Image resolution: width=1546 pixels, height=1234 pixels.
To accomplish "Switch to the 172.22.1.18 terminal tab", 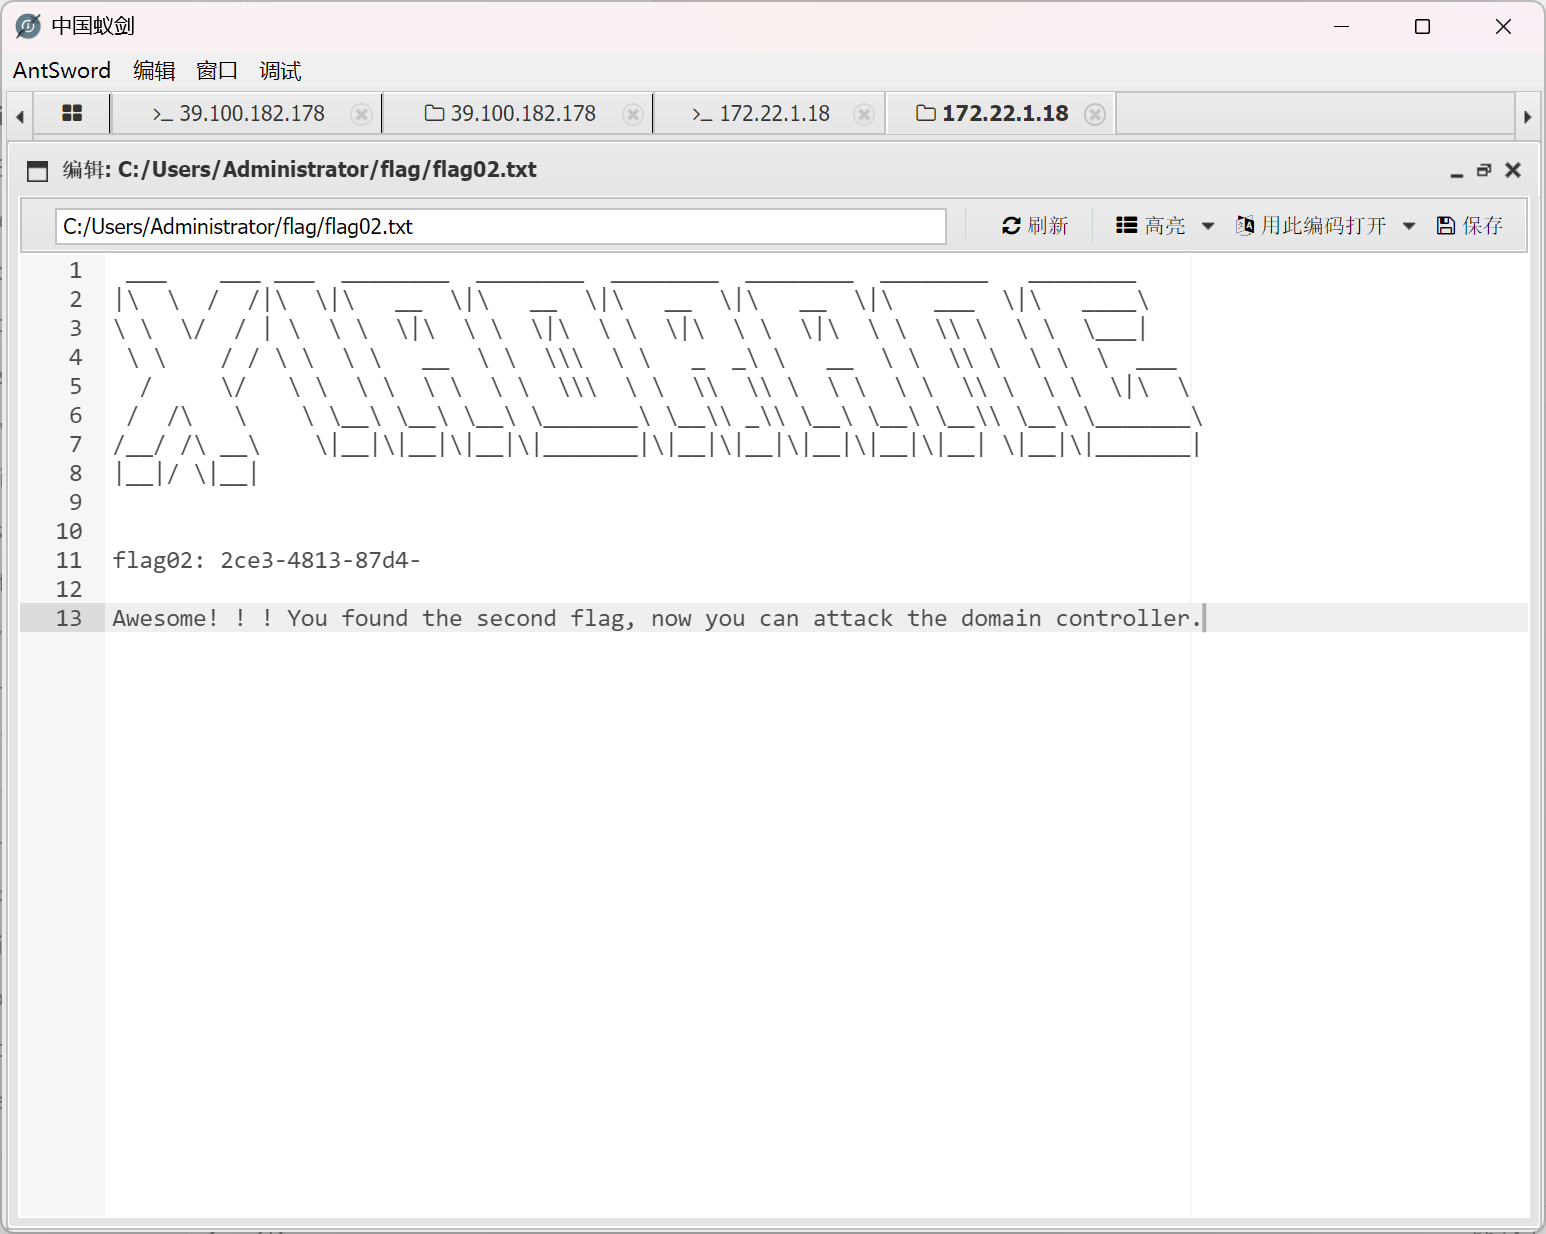I will click(x=762, y=114).
